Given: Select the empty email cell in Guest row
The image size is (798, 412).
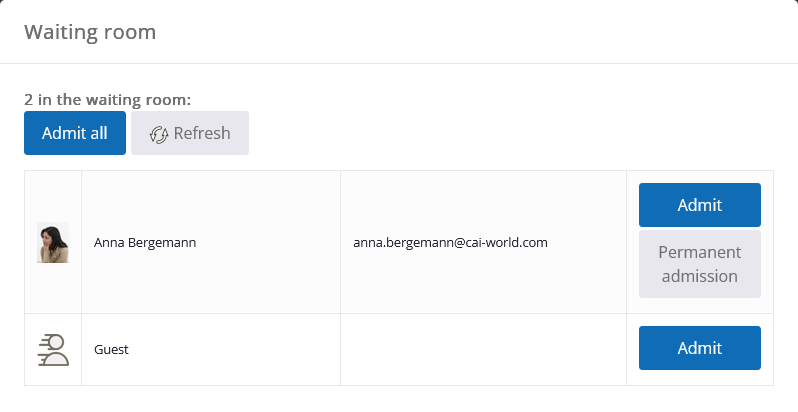Looking at the screenshot, I should tap(483, 349).
